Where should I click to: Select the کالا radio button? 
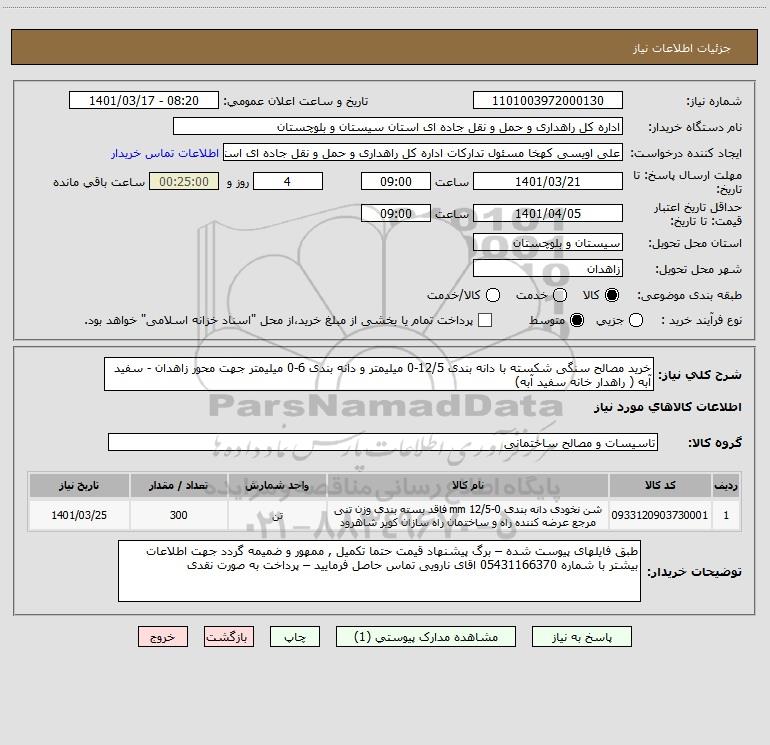(x=612, y=295)
